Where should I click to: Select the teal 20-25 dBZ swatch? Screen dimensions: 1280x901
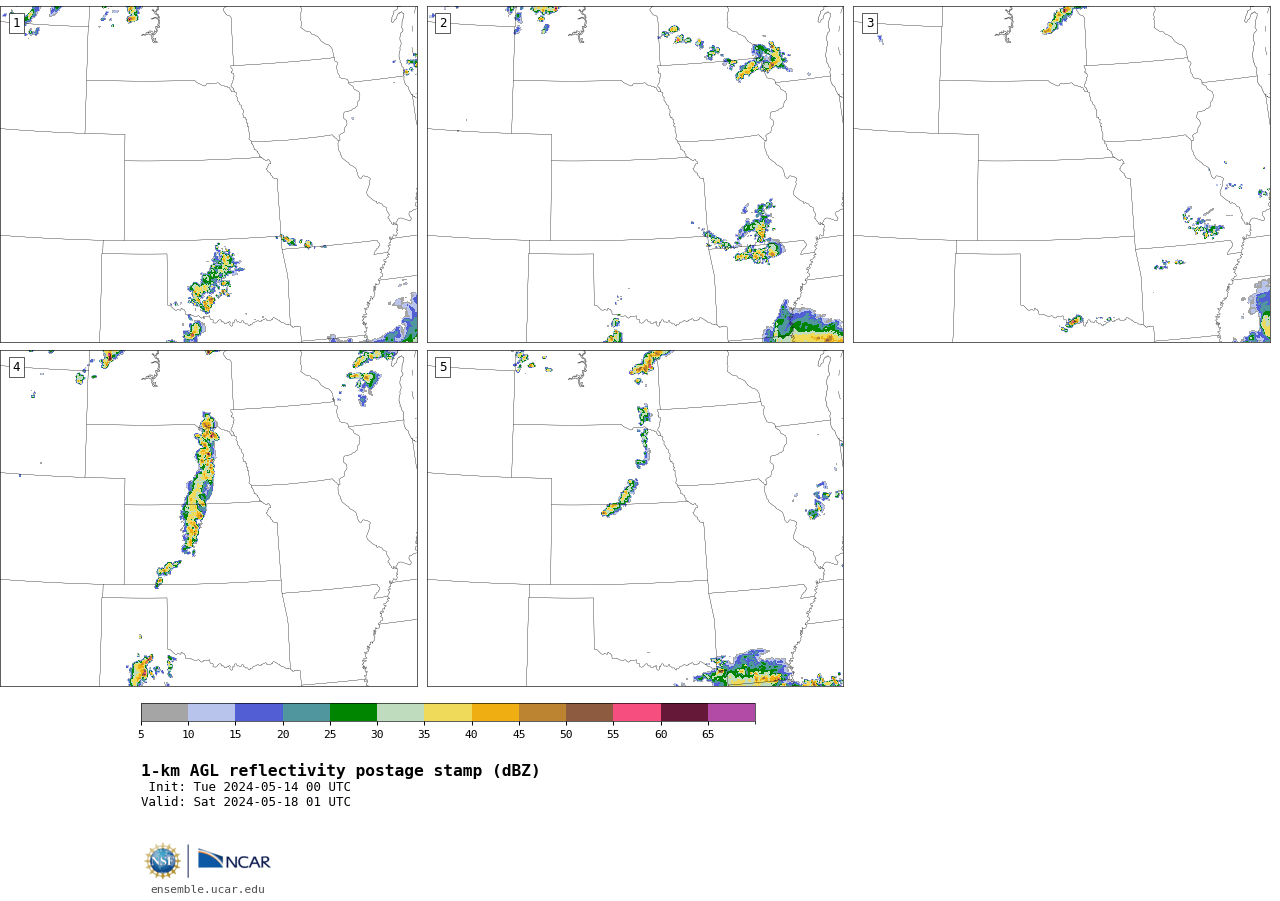pos(306,713)
